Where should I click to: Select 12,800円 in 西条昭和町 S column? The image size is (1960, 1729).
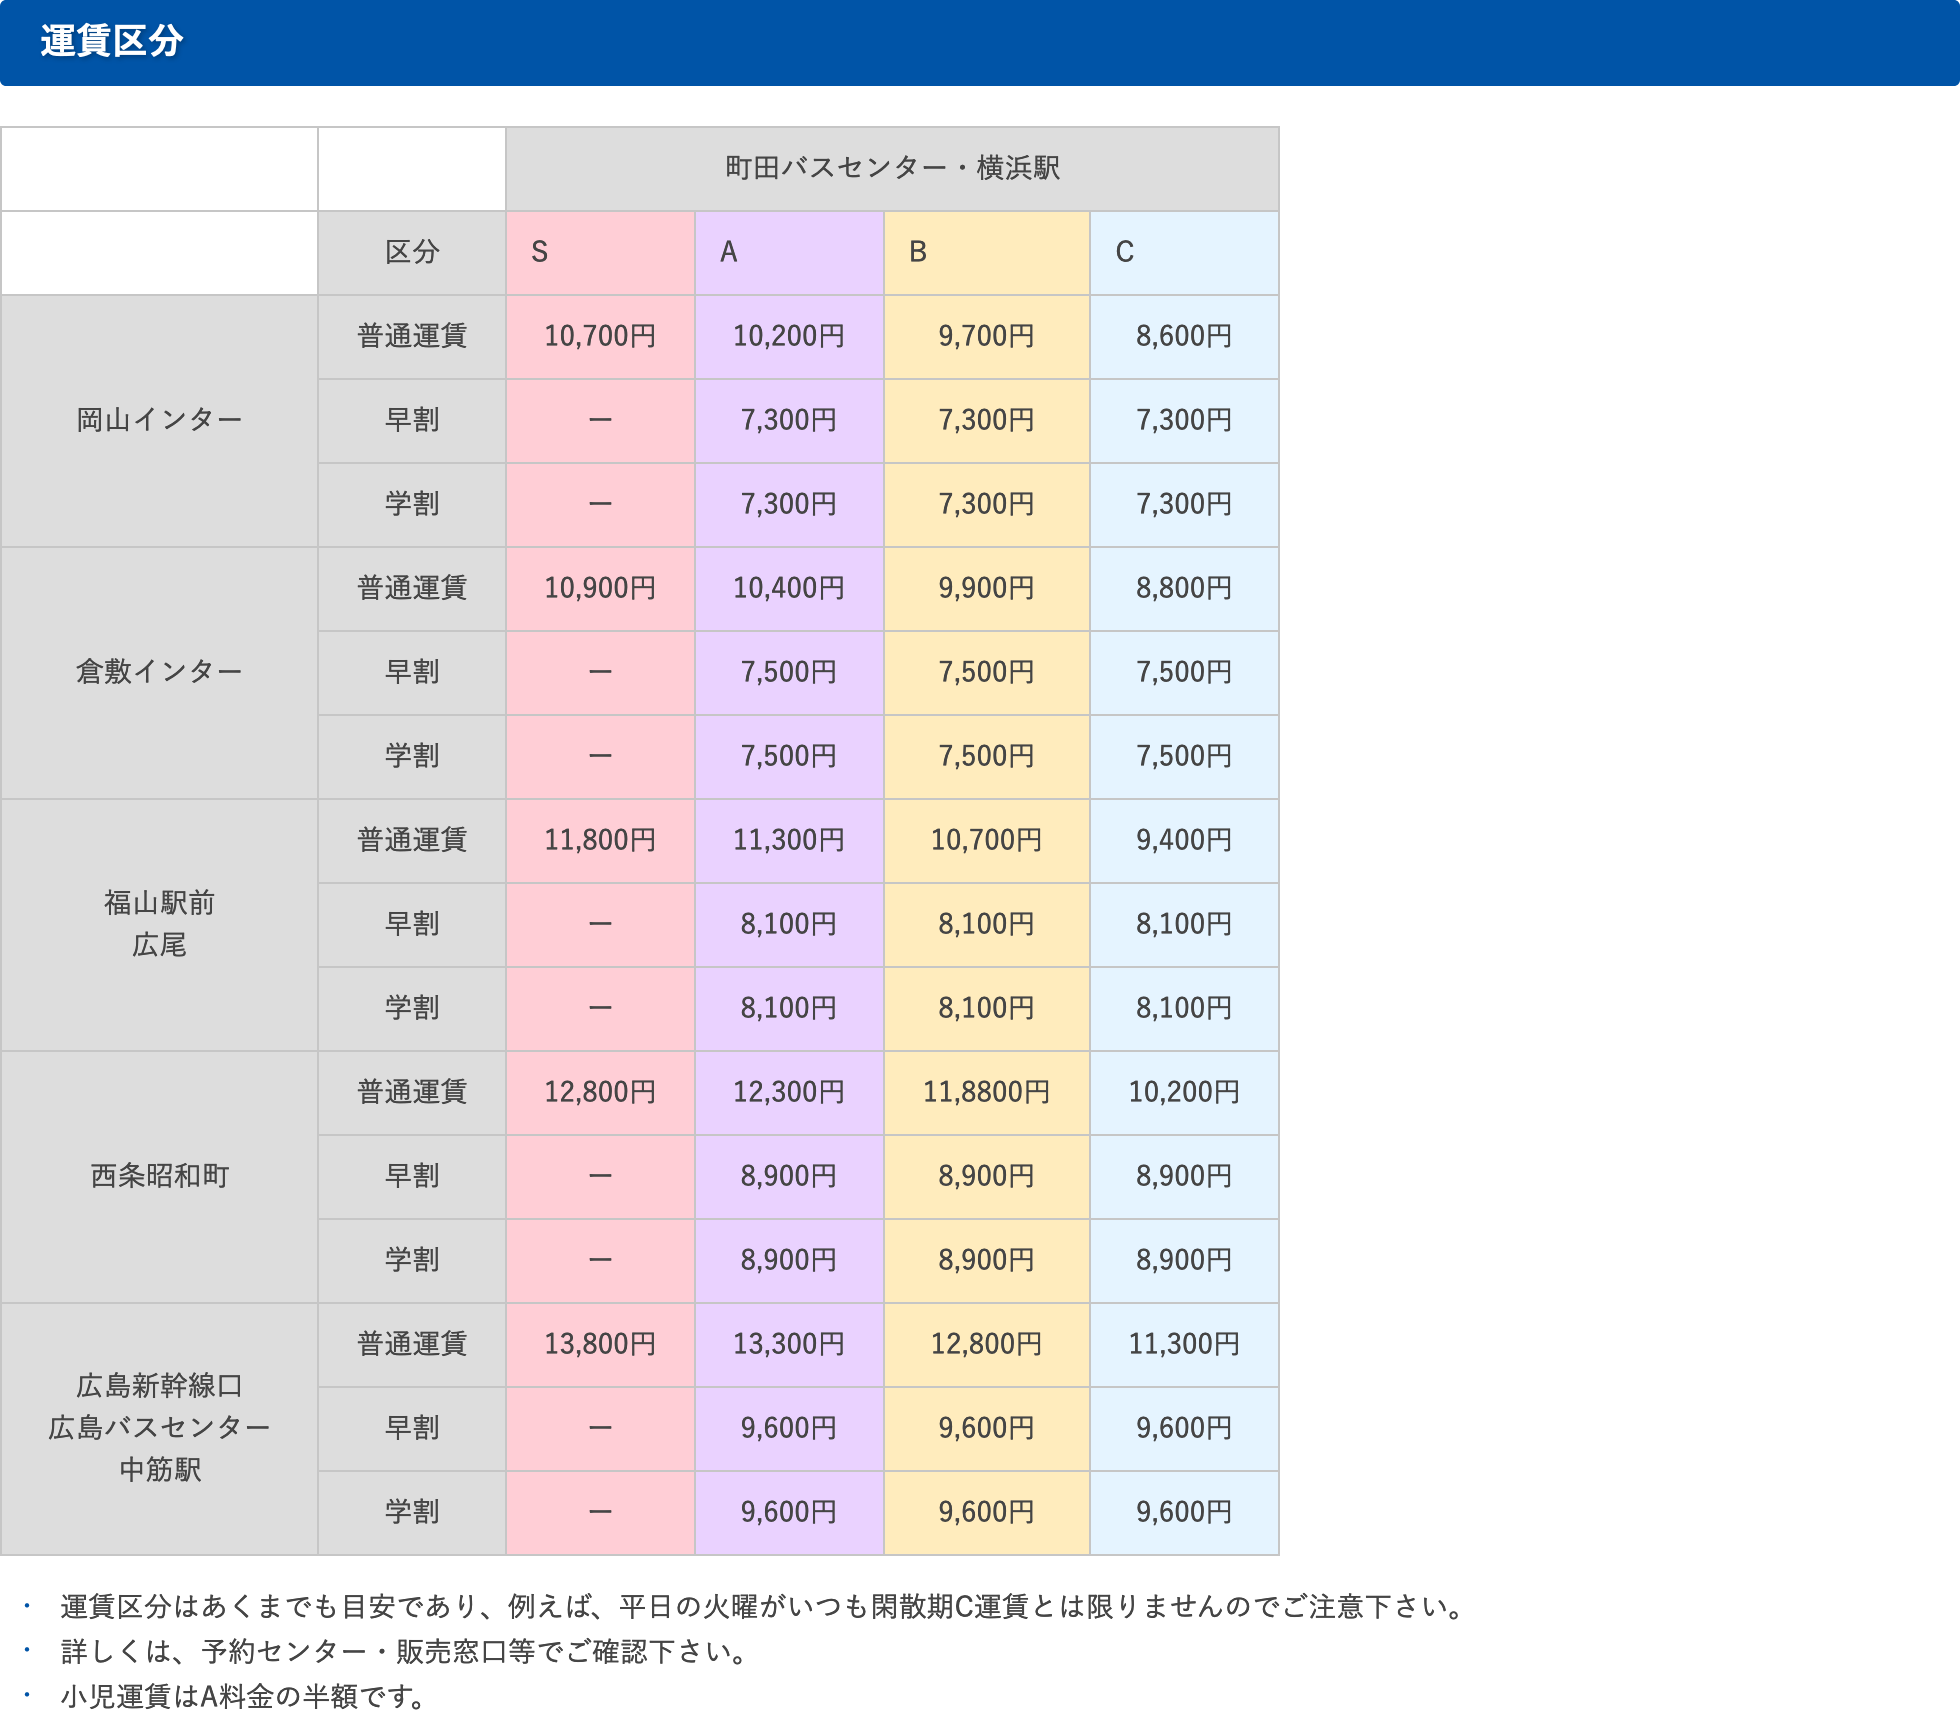[x=600, y=1092]
